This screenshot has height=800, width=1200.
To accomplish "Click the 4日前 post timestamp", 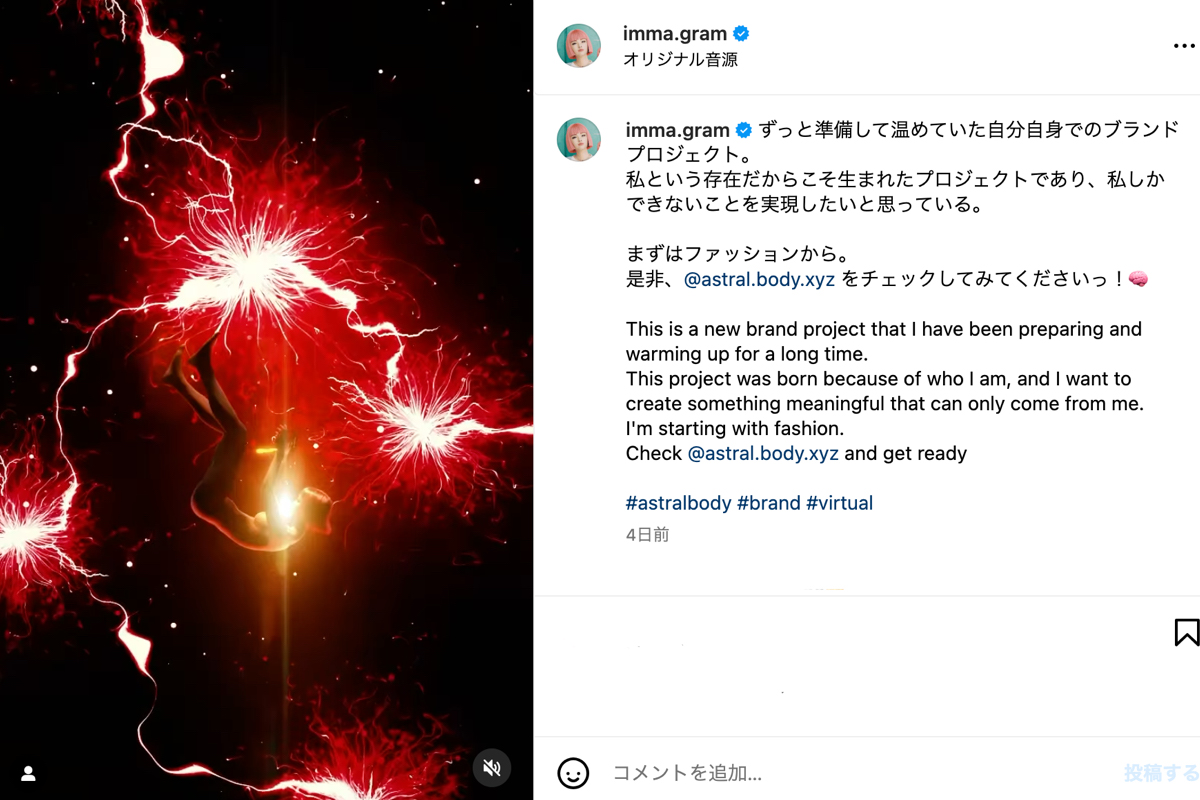I will [647, 535].
